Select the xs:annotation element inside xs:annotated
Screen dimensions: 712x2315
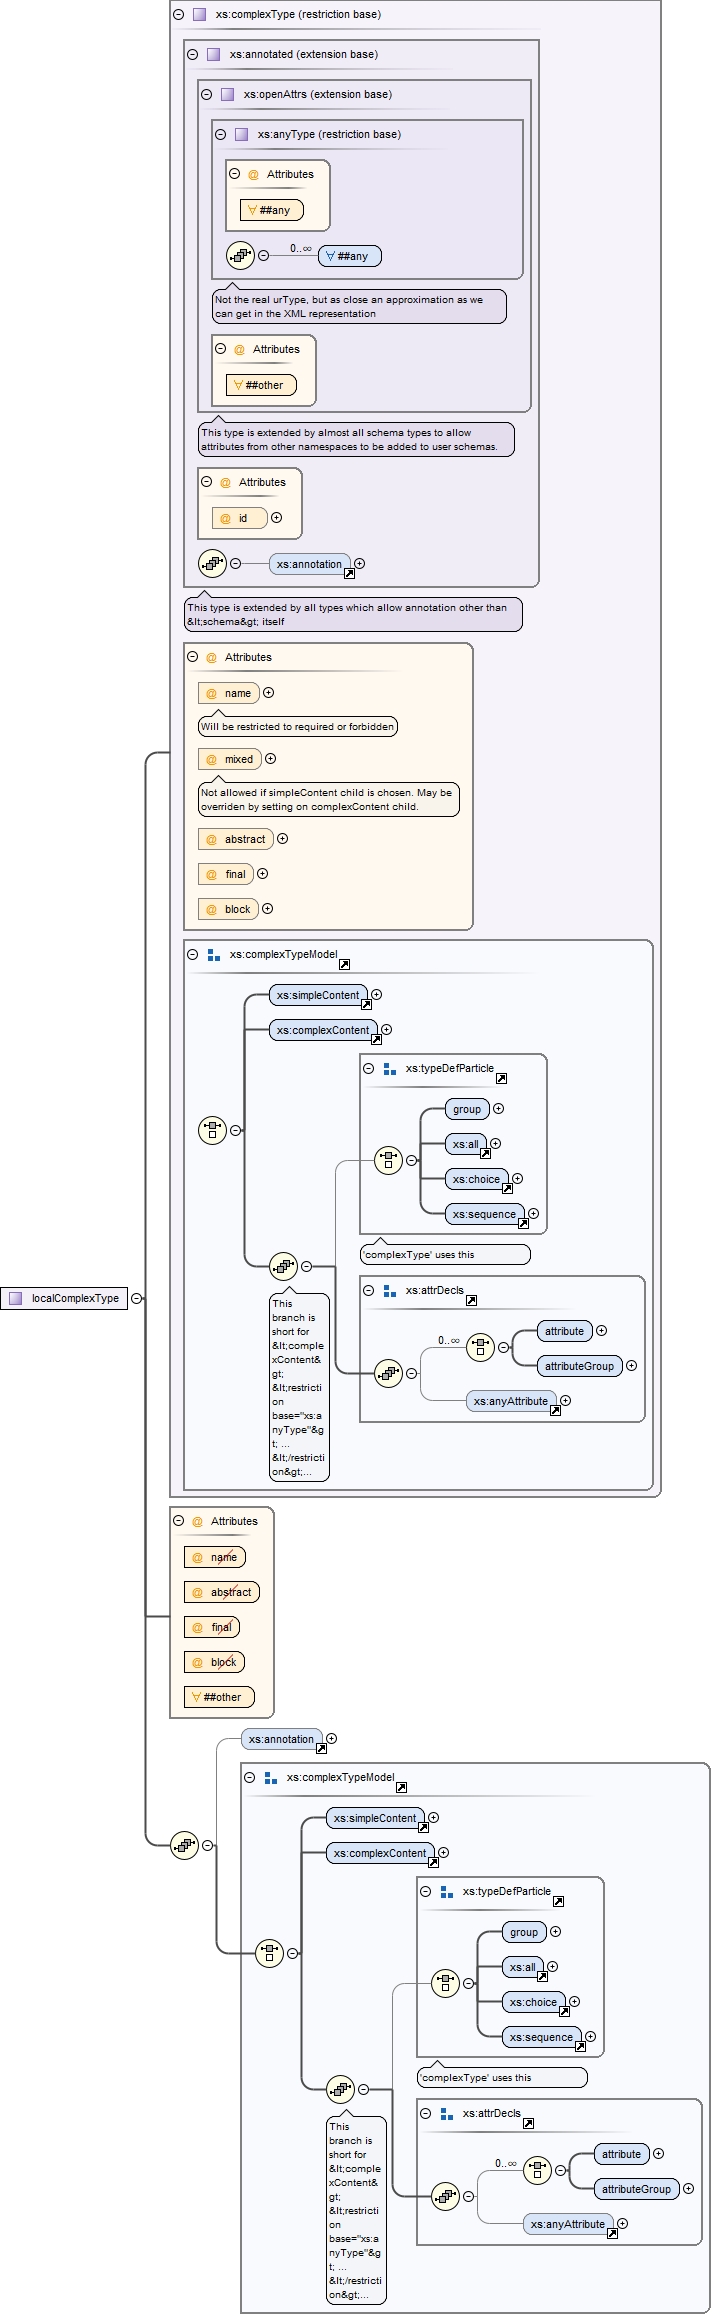pos(310,564)
